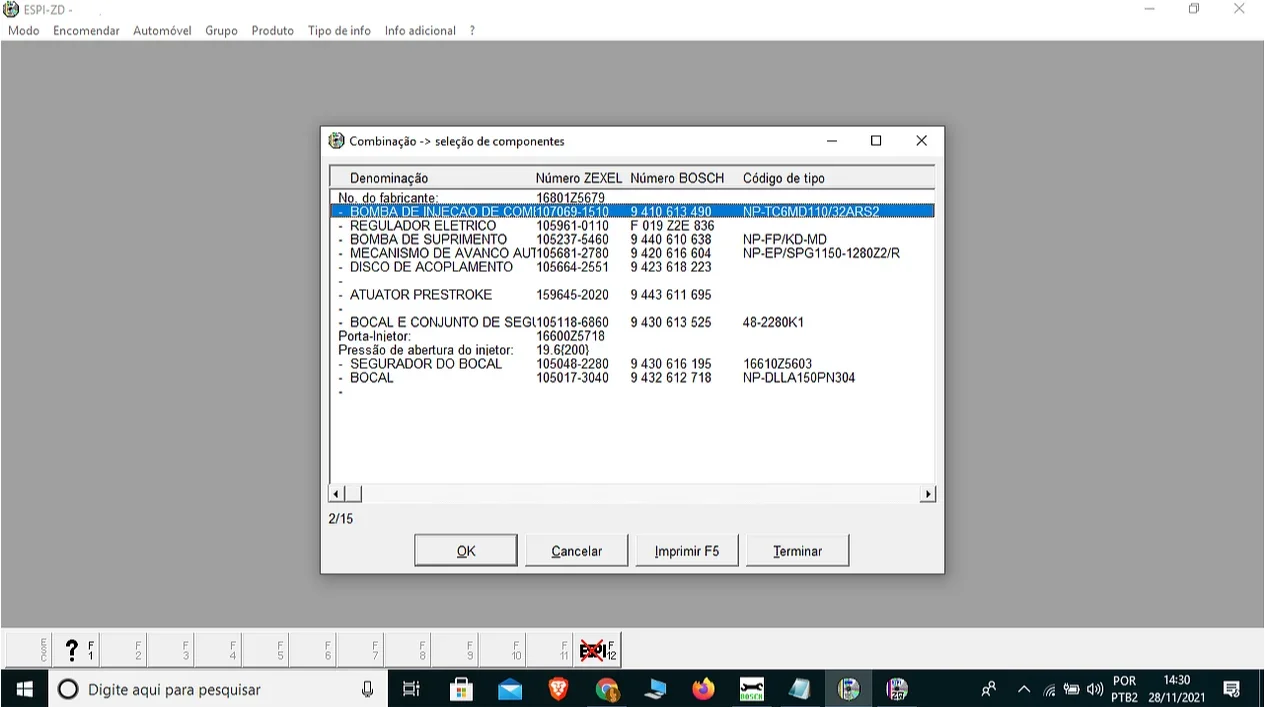Image resolution: width=1265 pixels, height=707 pixels.
Task: Open the Encomendar menu
Action: point(86,31)
